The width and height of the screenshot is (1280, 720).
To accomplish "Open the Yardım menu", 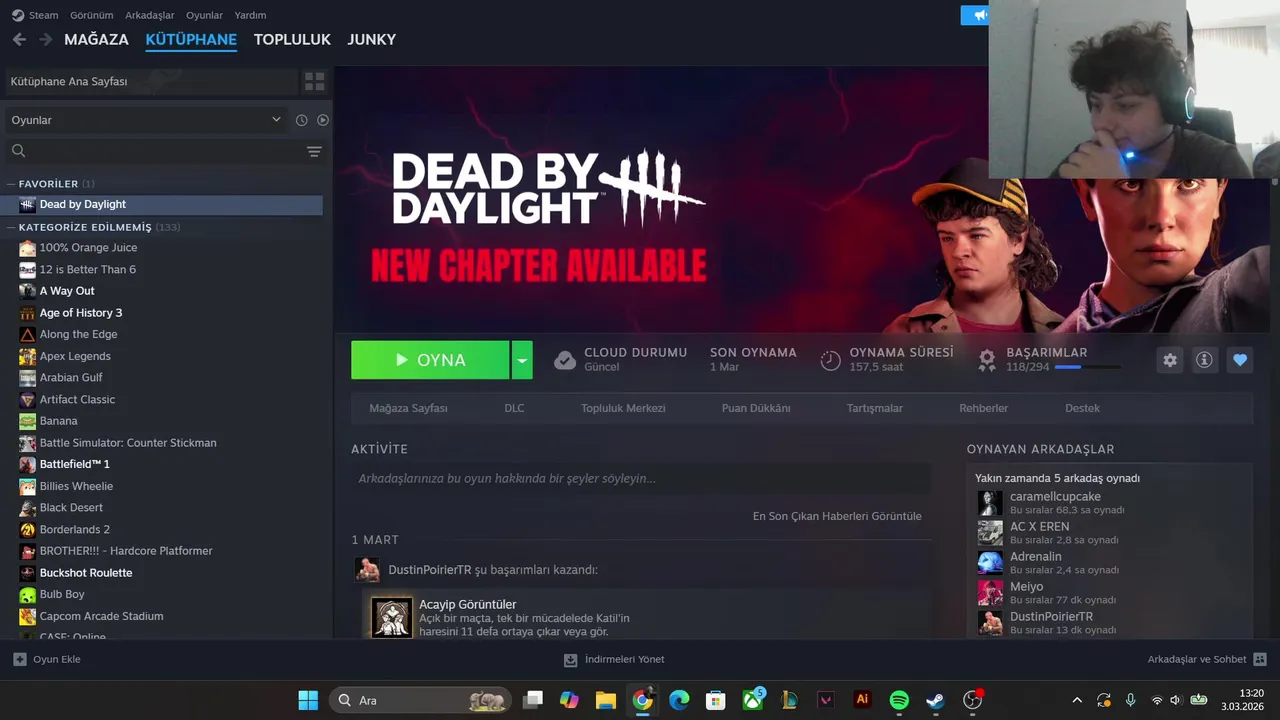I will coord(250,15).
